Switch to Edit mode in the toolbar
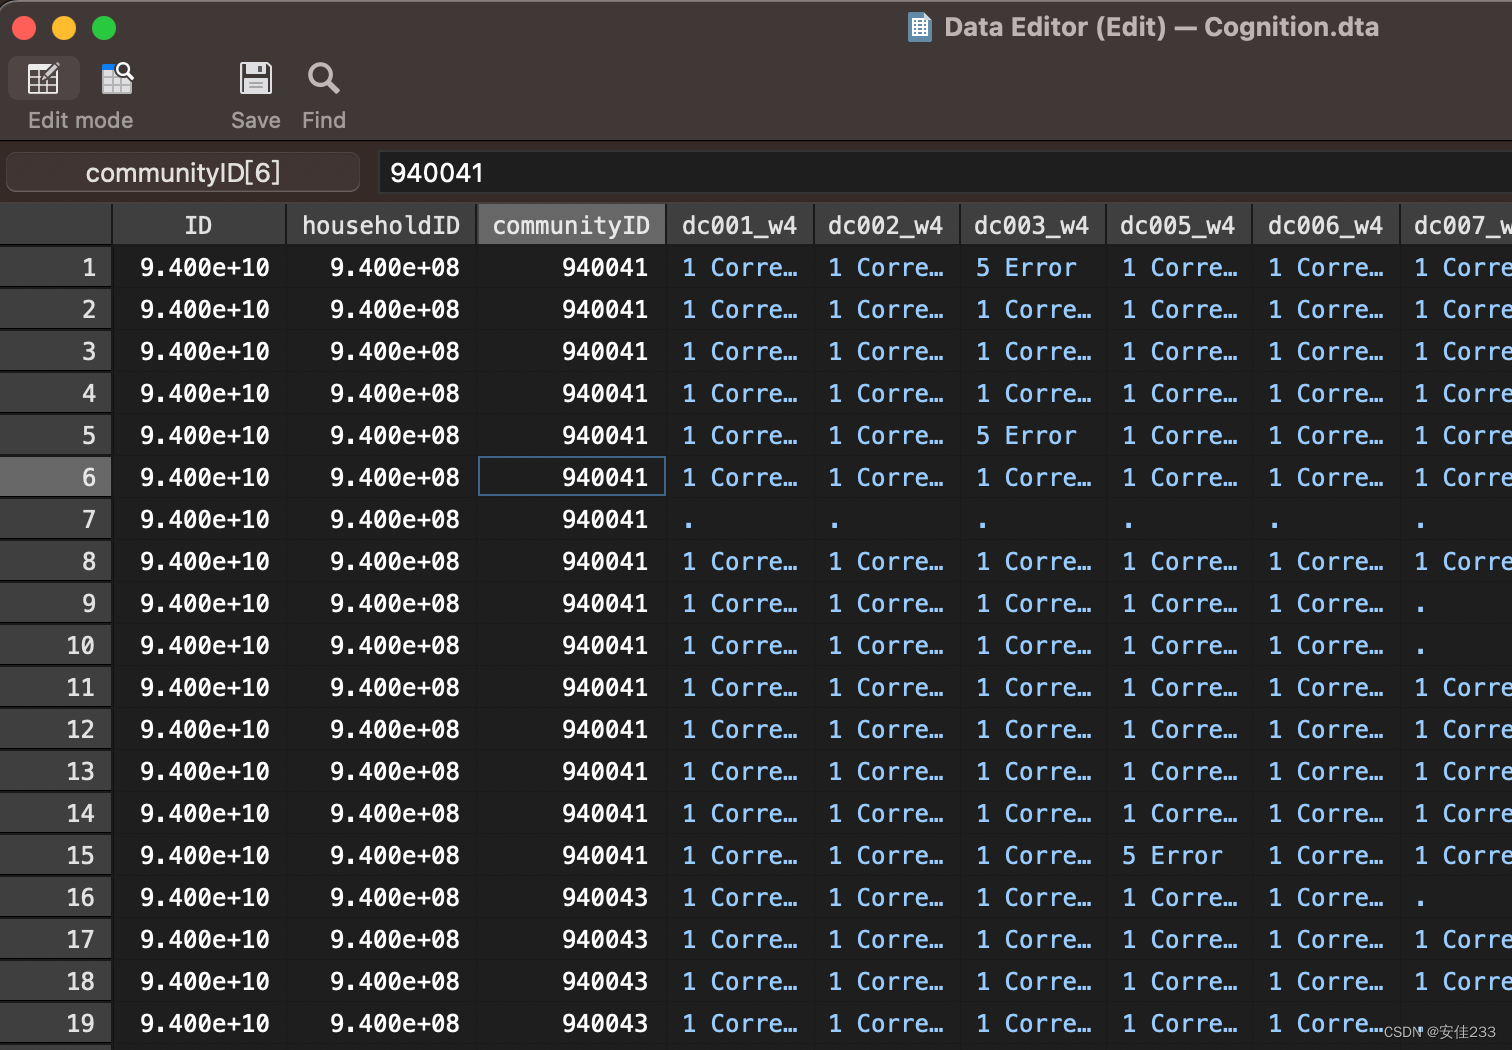Image resolution: width=1512 pixels, height=1050 pixels. (43, 79)
